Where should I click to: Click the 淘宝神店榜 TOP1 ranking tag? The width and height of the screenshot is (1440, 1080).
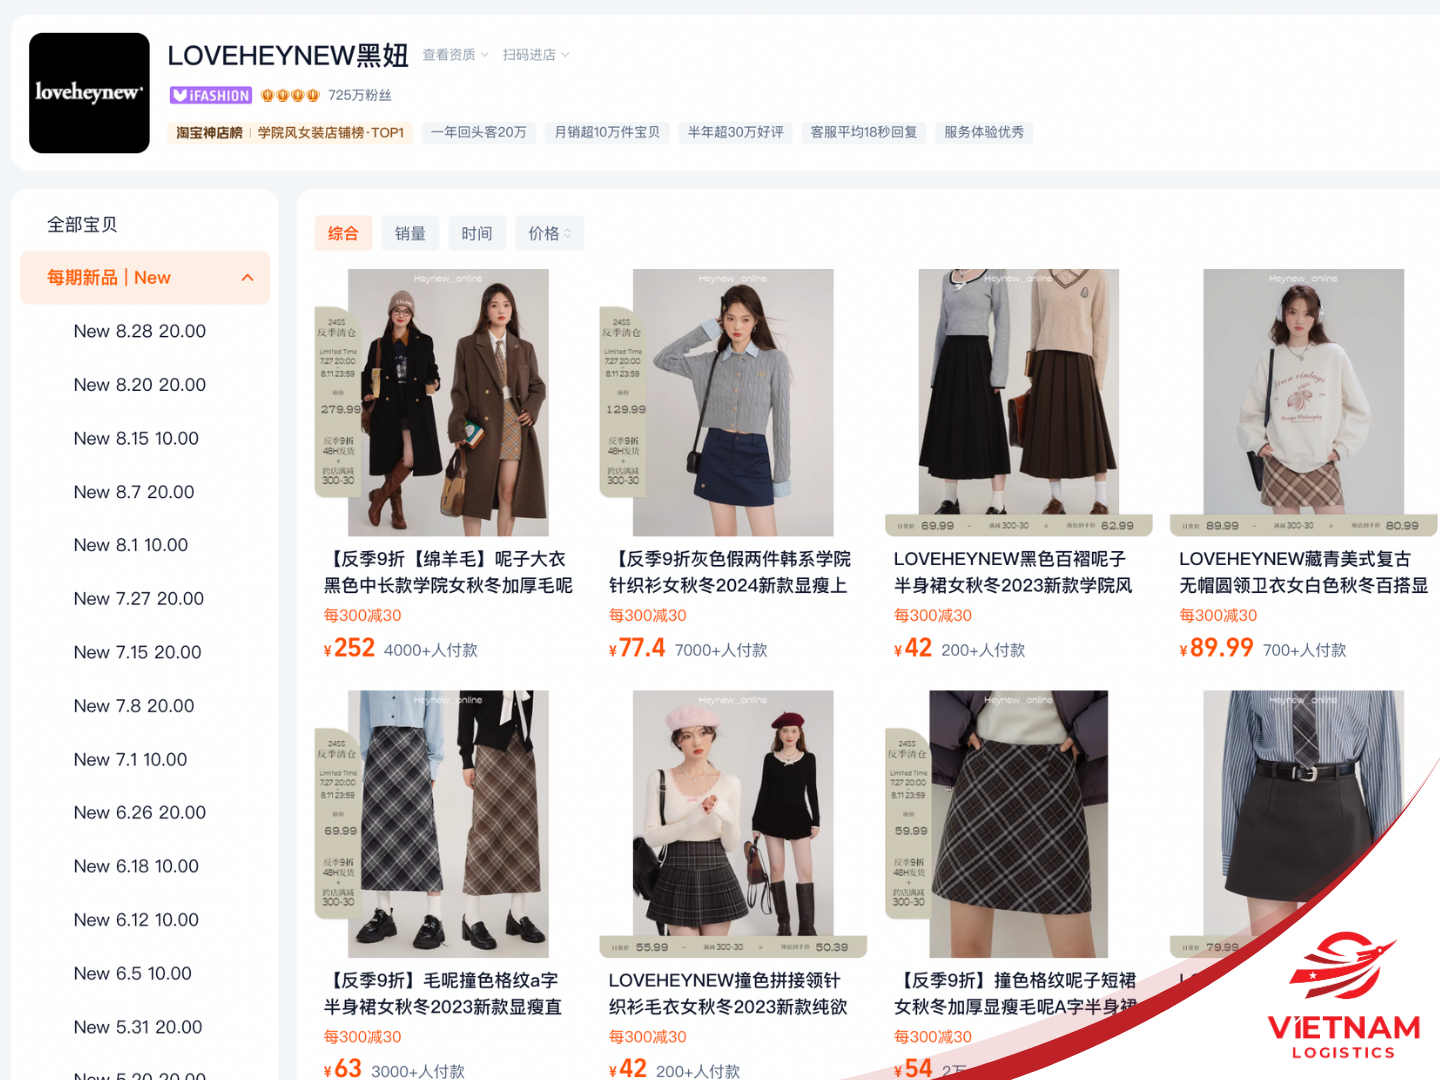(x=290, y=132)
